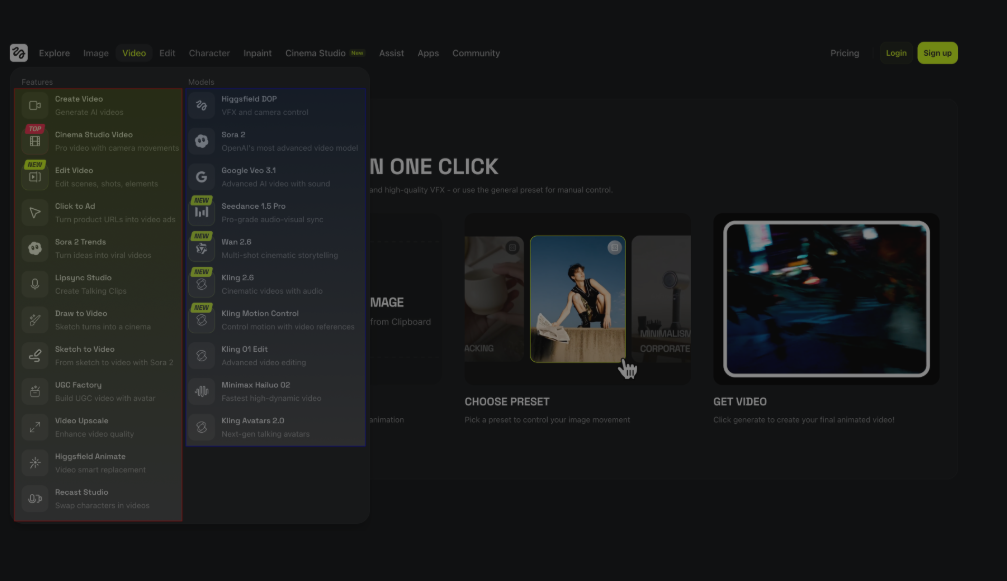Open Kling Avatars 2.0 model label

coord(252,421)
